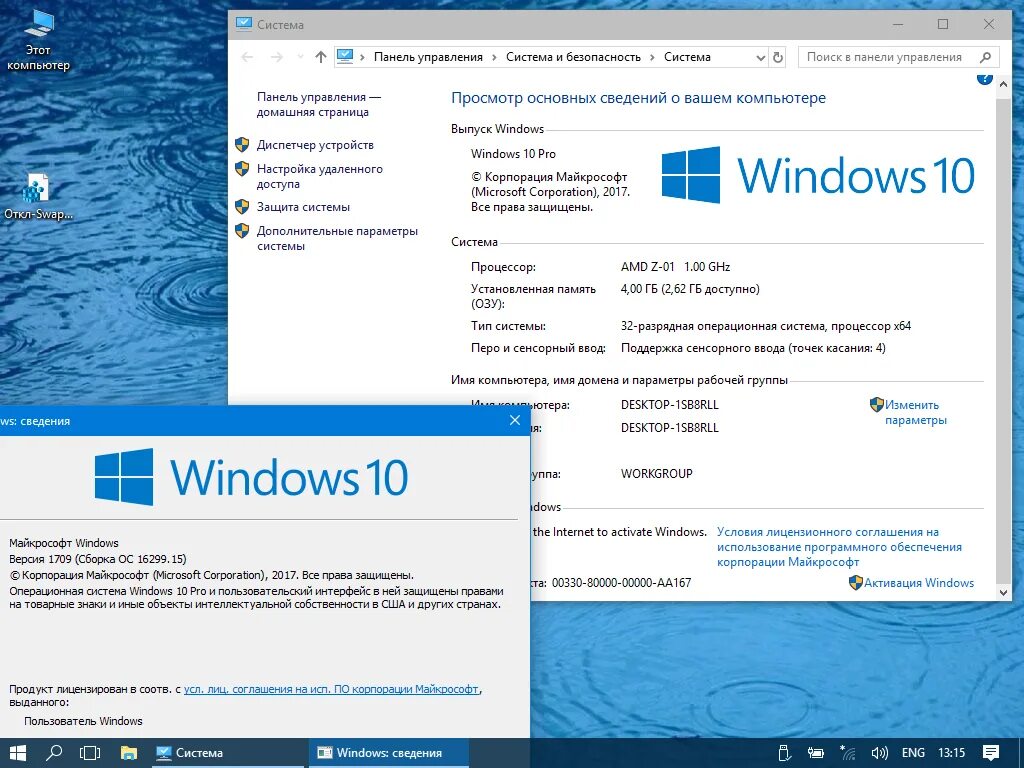The width and height of the screenshot is (1024, 768).
Task: Click the processor value AMD Z-01
Action: pyautogui.click(x=675, y=266)
